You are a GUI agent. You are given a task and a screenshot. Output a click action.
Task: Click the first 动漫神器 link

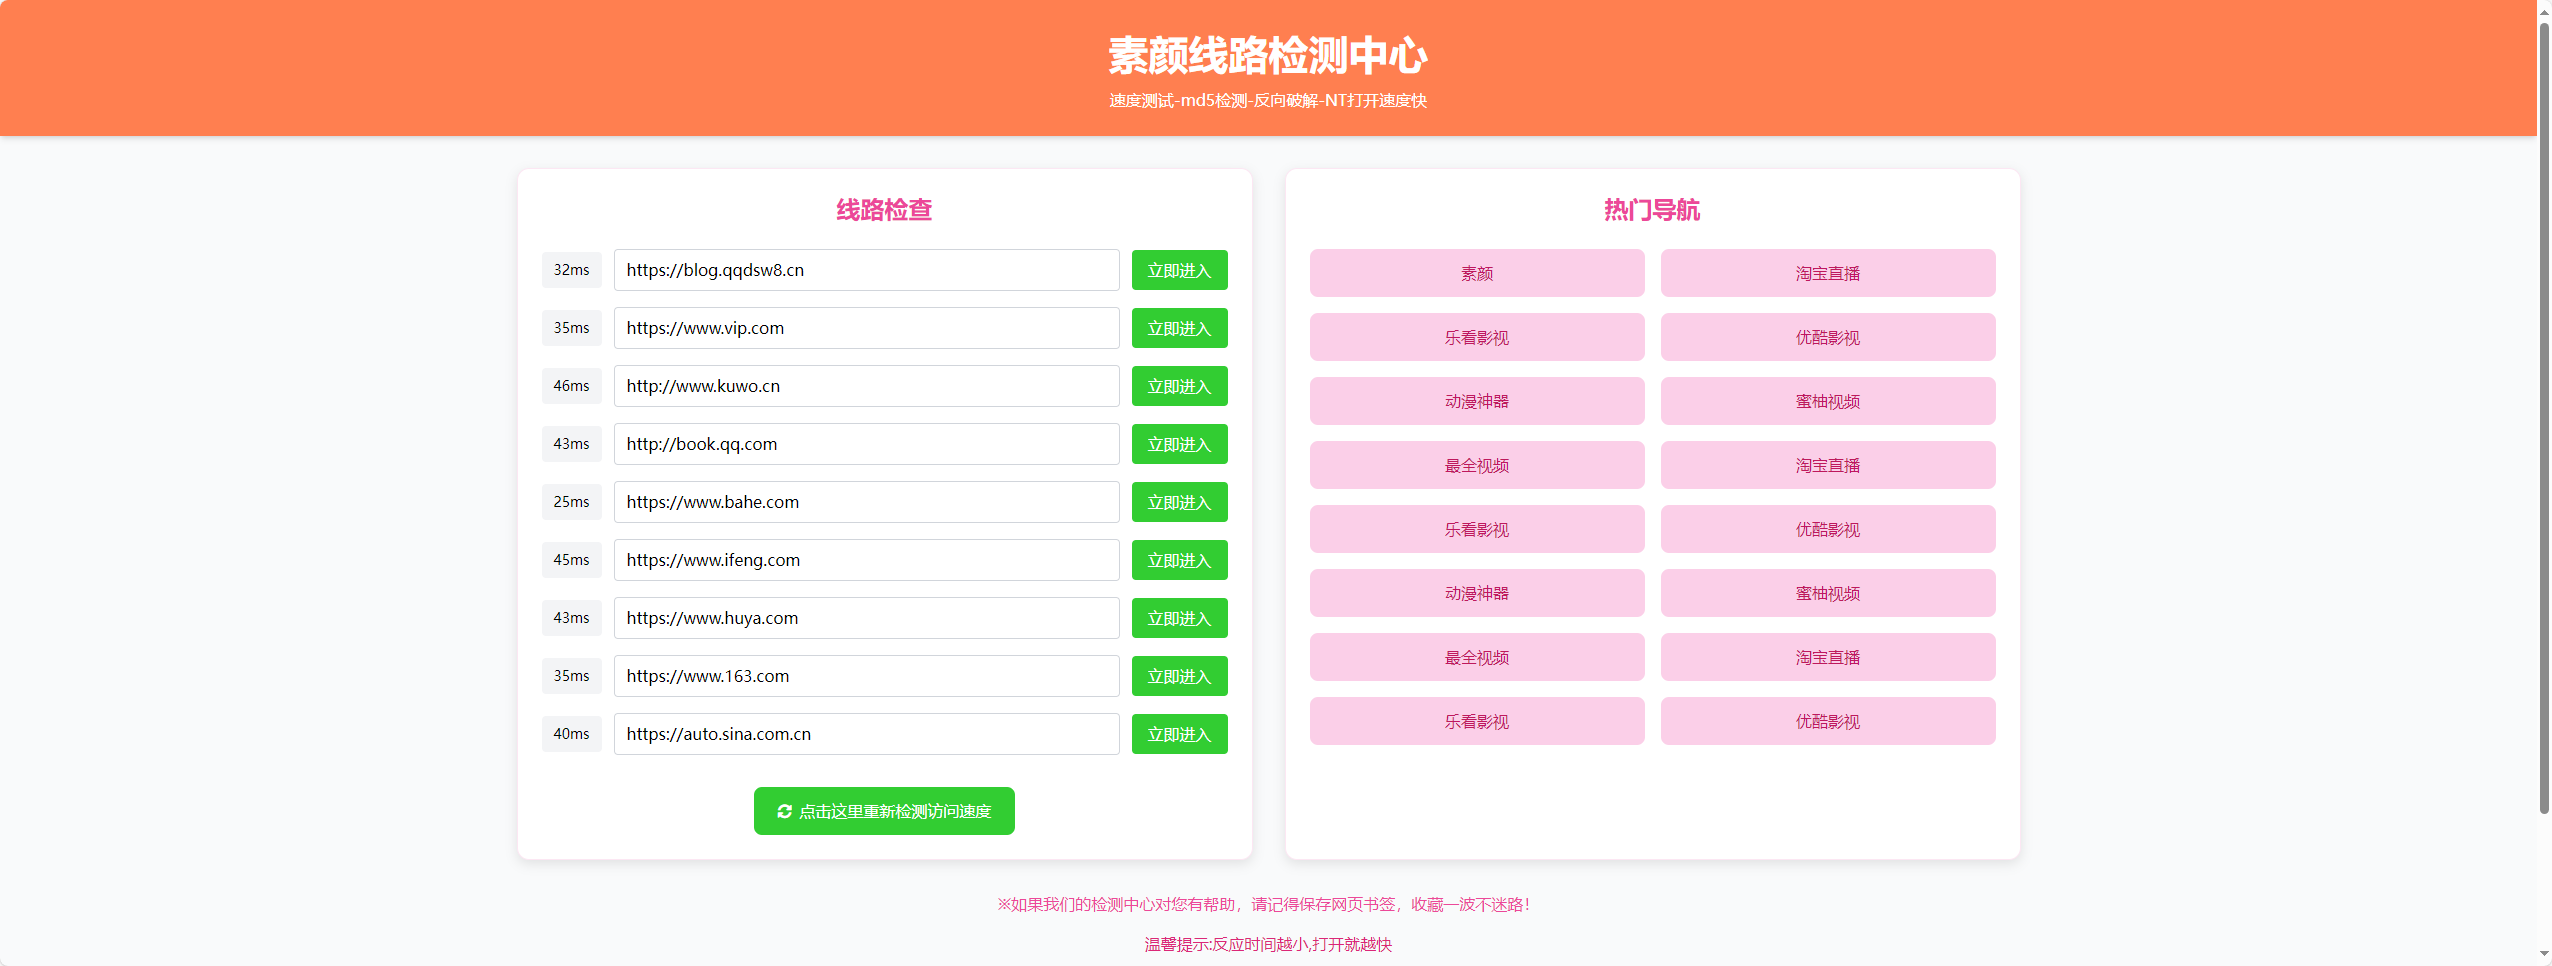[1476, 401]
